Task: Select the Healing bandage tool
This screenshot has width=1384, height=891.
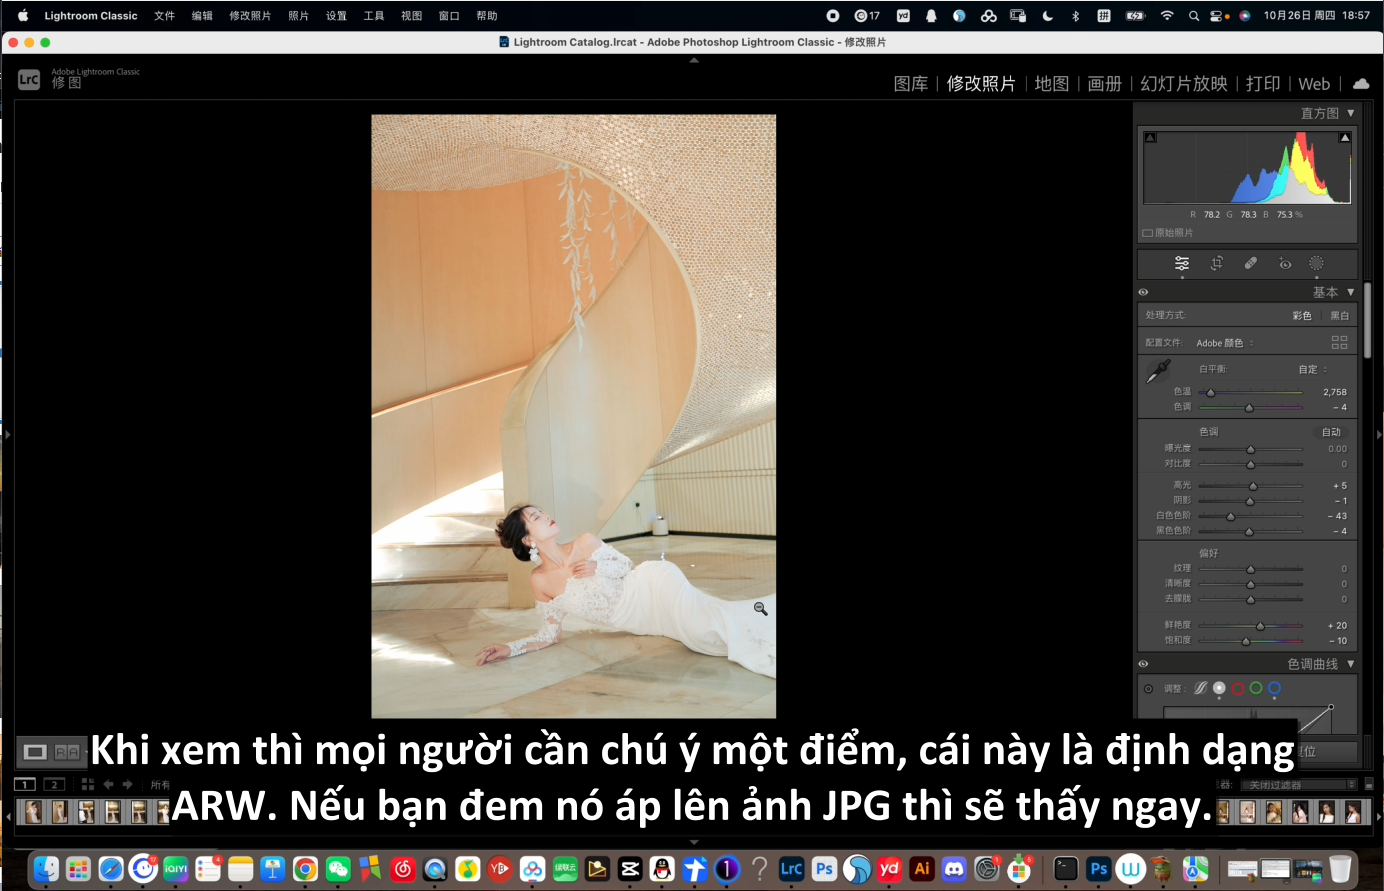Action: point(1250,263)
